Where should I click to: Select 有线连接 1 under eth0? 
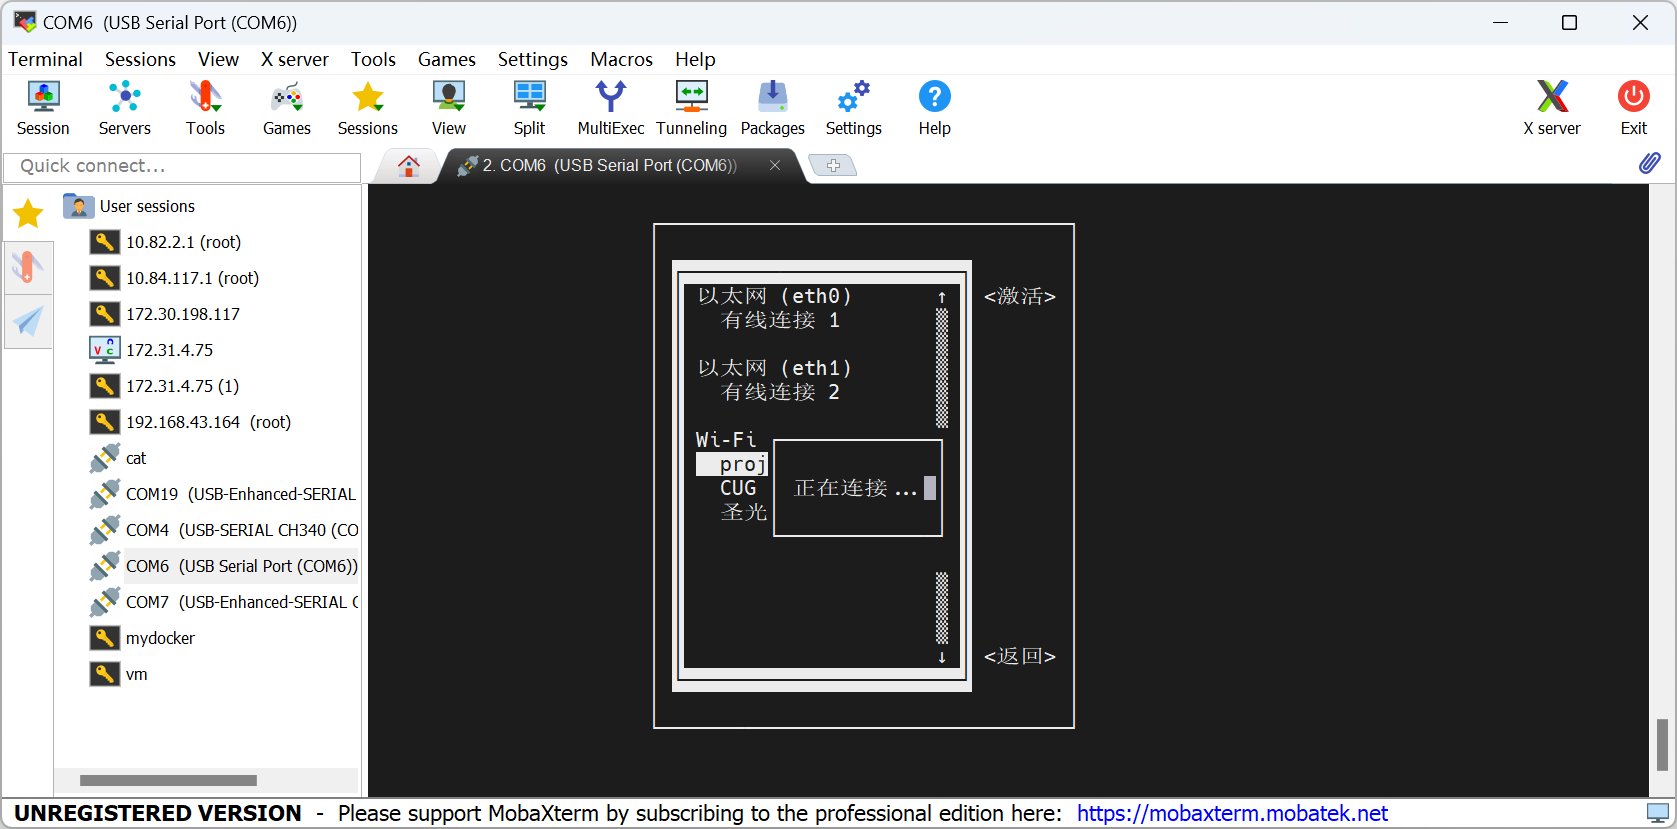click(x=781, y=320)
